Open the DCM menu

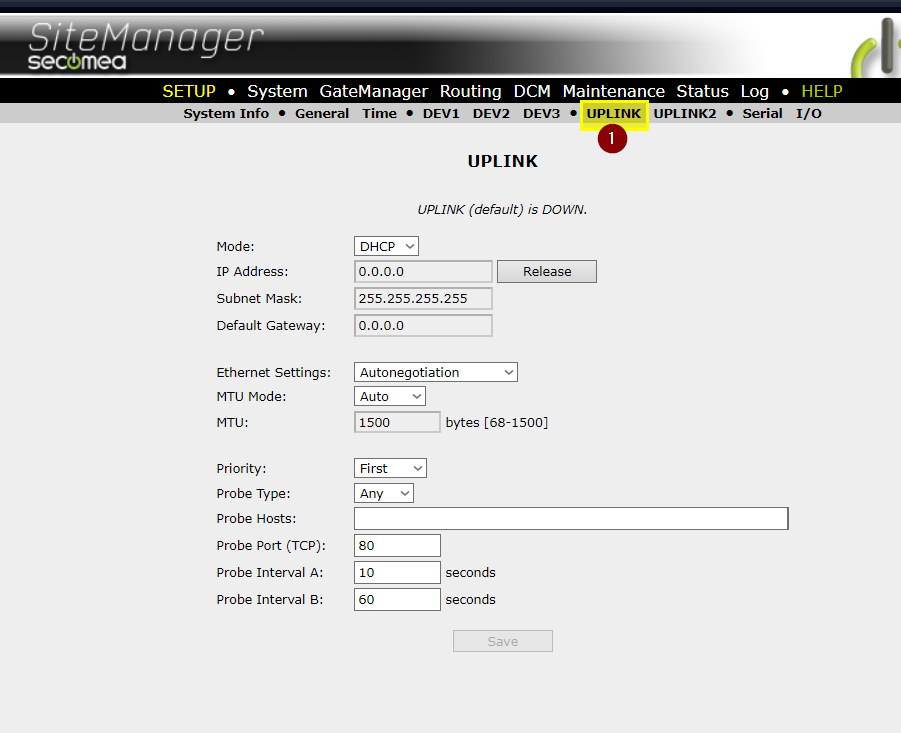532,91
